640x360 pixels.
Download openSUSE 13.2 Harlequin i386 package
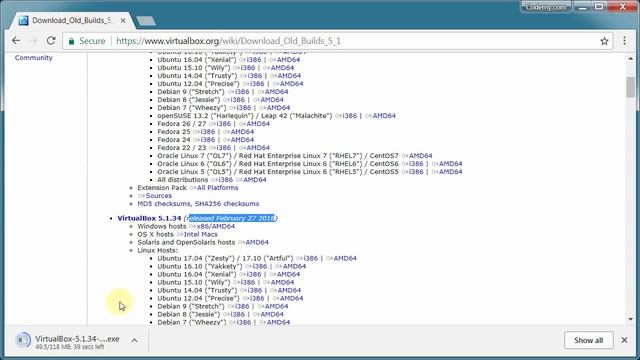click(x=349, y=116)
